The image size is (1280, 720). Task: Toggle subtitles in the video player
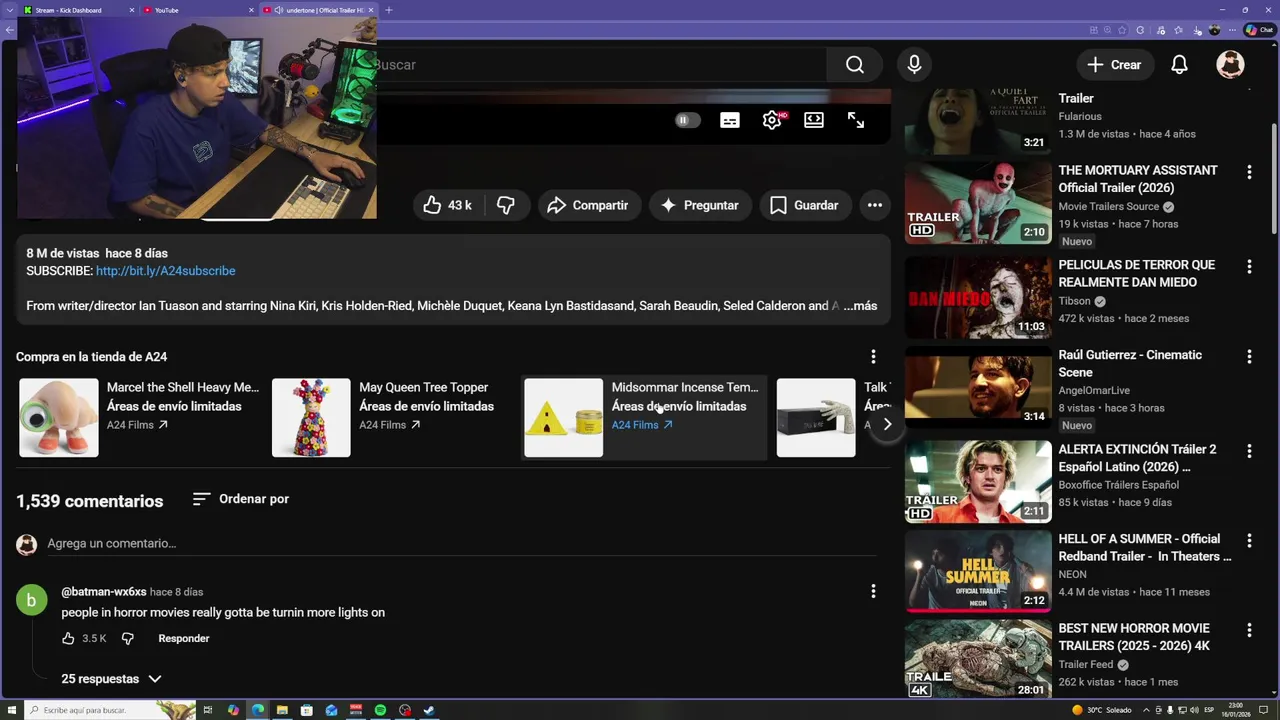pos(730,120)
